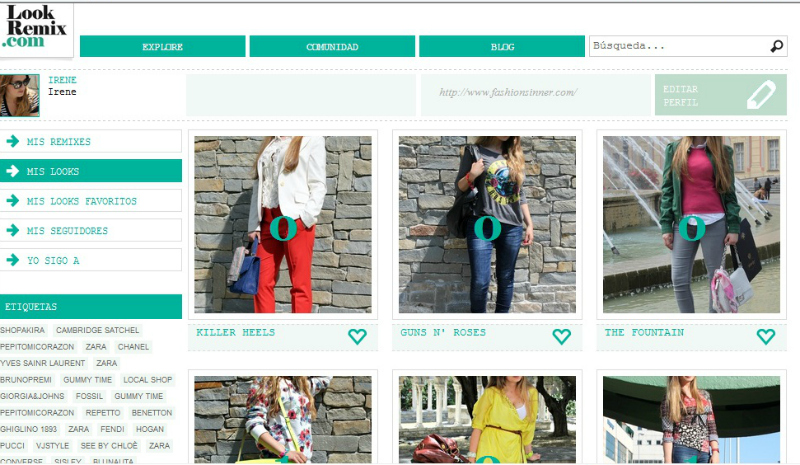Favorite The Fountain look via heart icon
The width and height of the screenshot is (800, 465).
click(765, 336)
